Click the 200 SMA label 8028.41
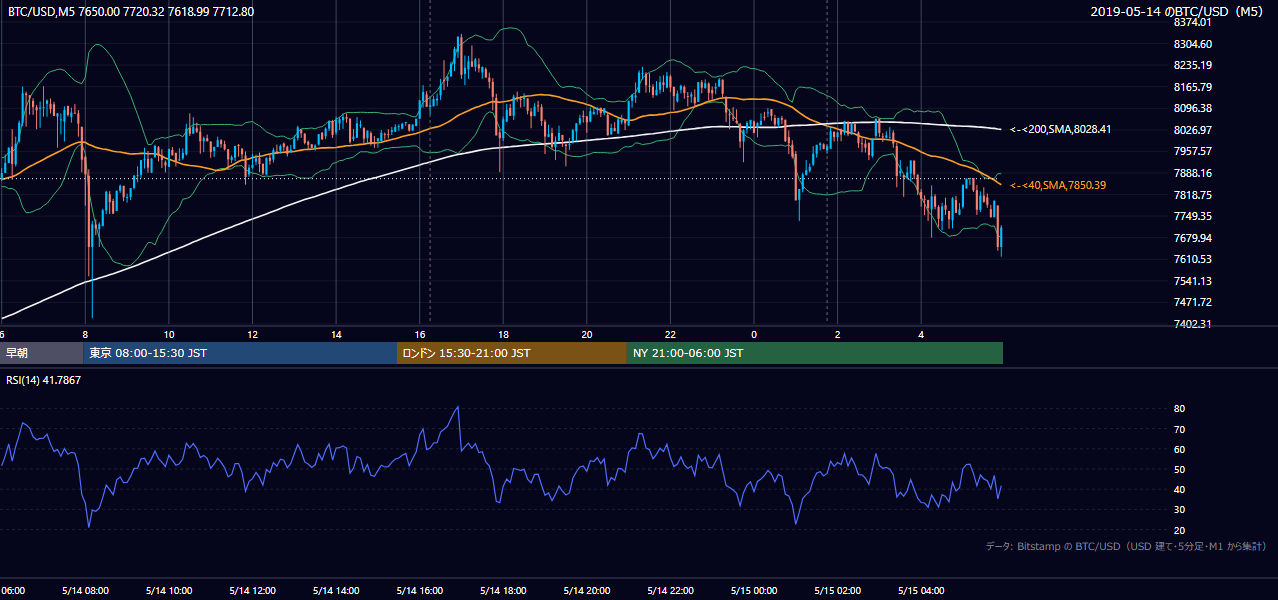The width and height of the screenshot is (1278, 600). [1061, 129]
